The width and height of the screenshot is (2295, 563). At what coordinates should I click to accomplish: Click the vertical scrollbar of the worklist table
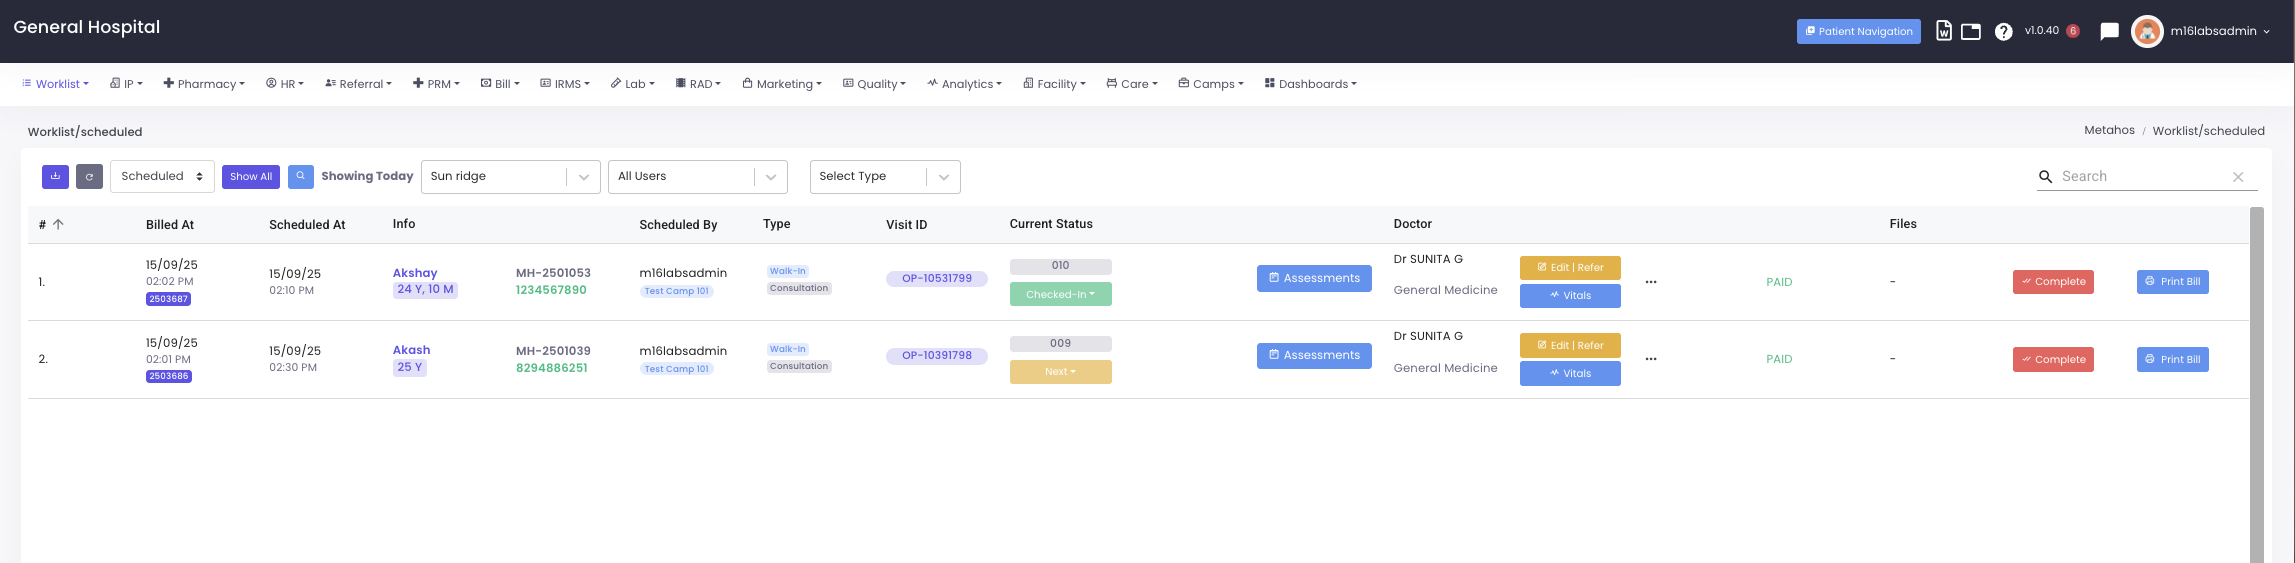[2255, 380]
